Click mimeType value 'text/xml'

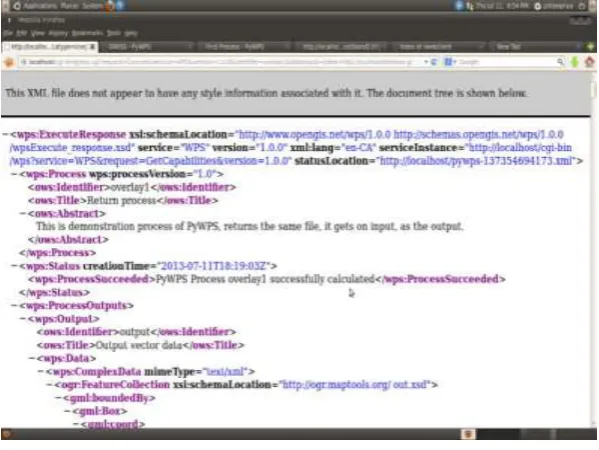click(225, 371)
